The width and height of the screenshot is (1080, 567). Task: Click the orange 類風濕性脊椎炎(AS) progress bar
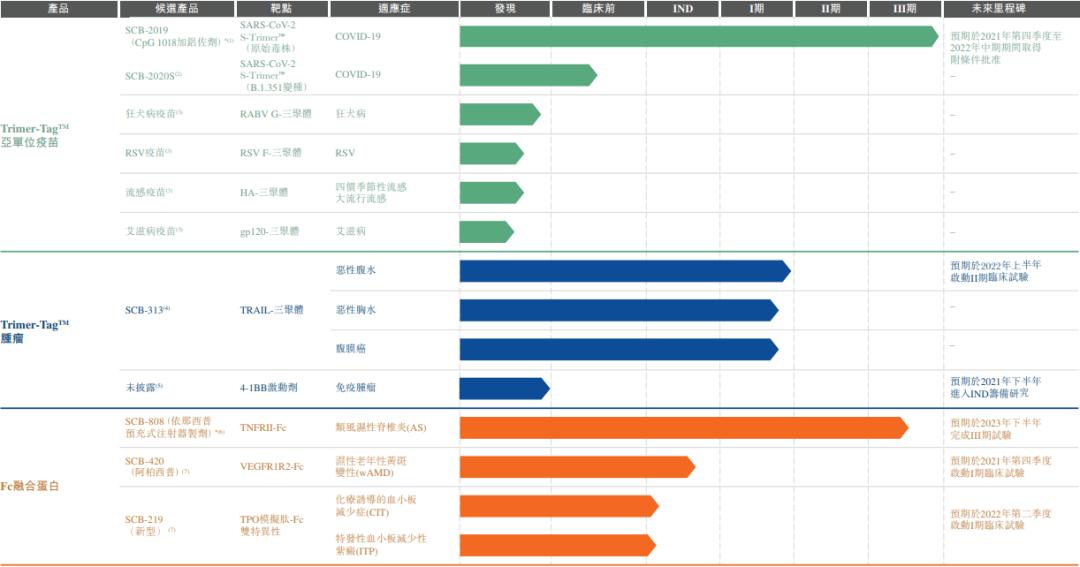point(683,428)
